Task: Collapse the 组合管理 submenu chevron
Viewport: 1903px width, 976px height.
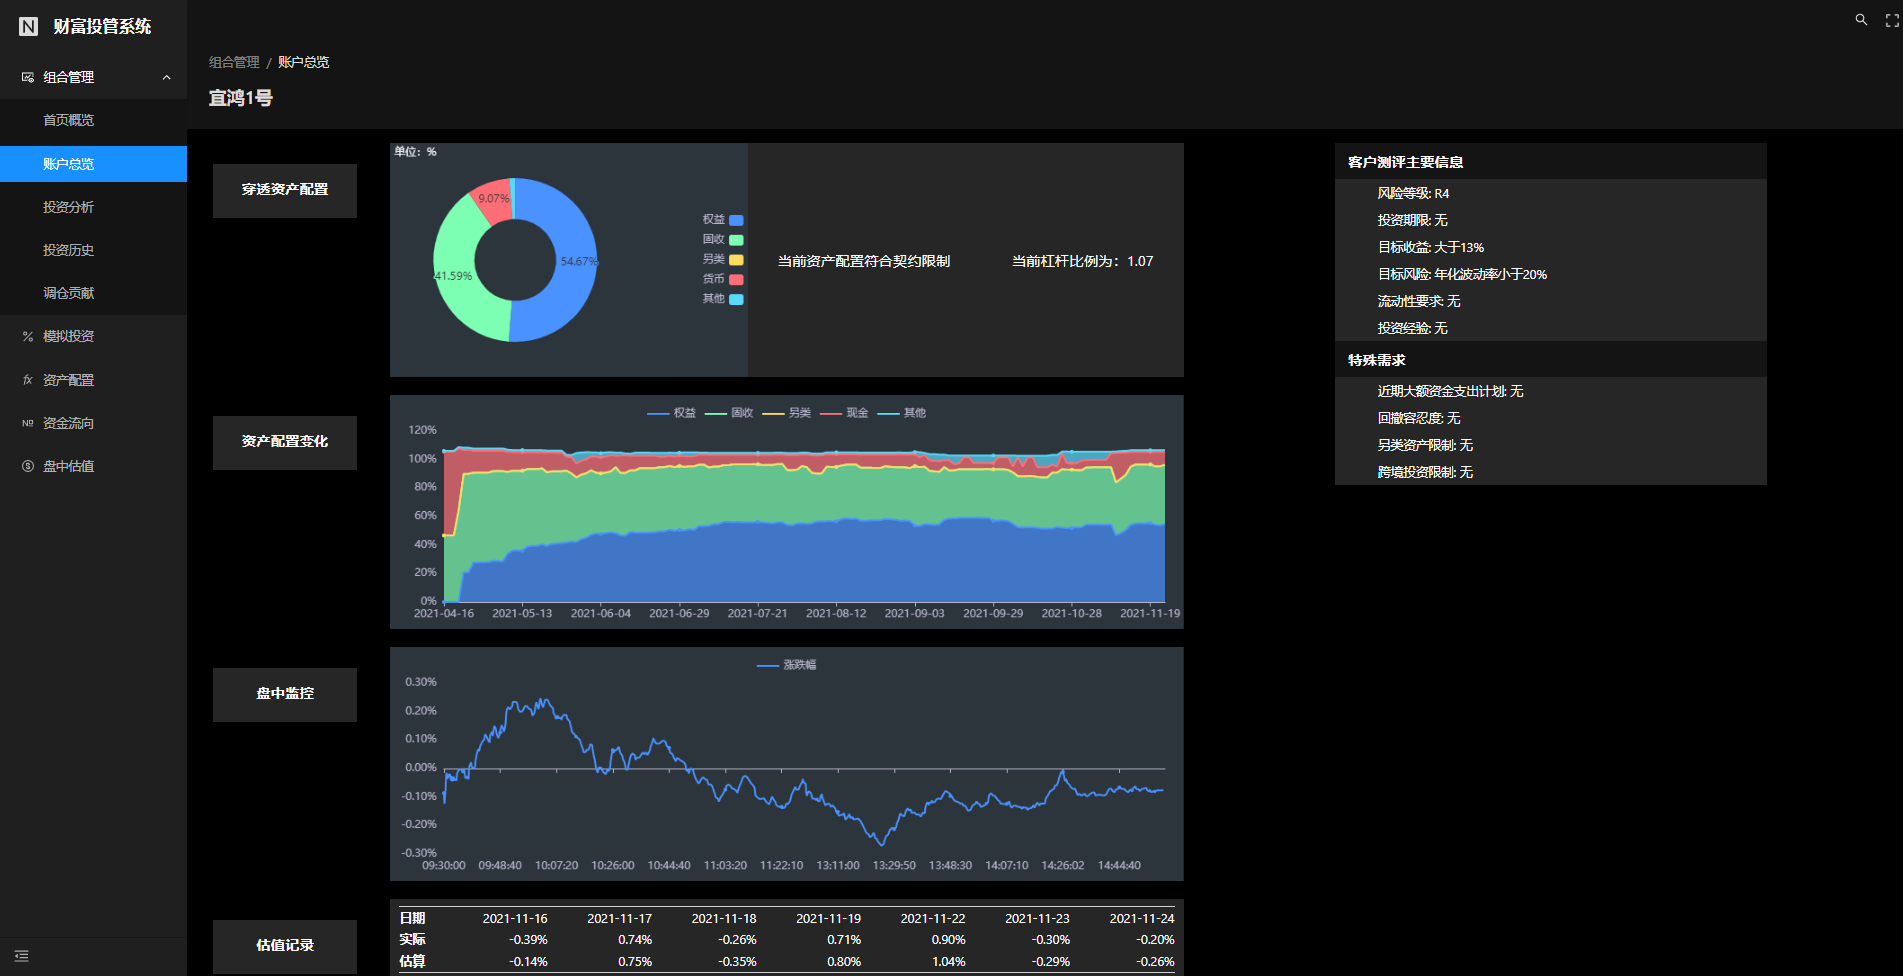Action: click(x=166, y=77)
